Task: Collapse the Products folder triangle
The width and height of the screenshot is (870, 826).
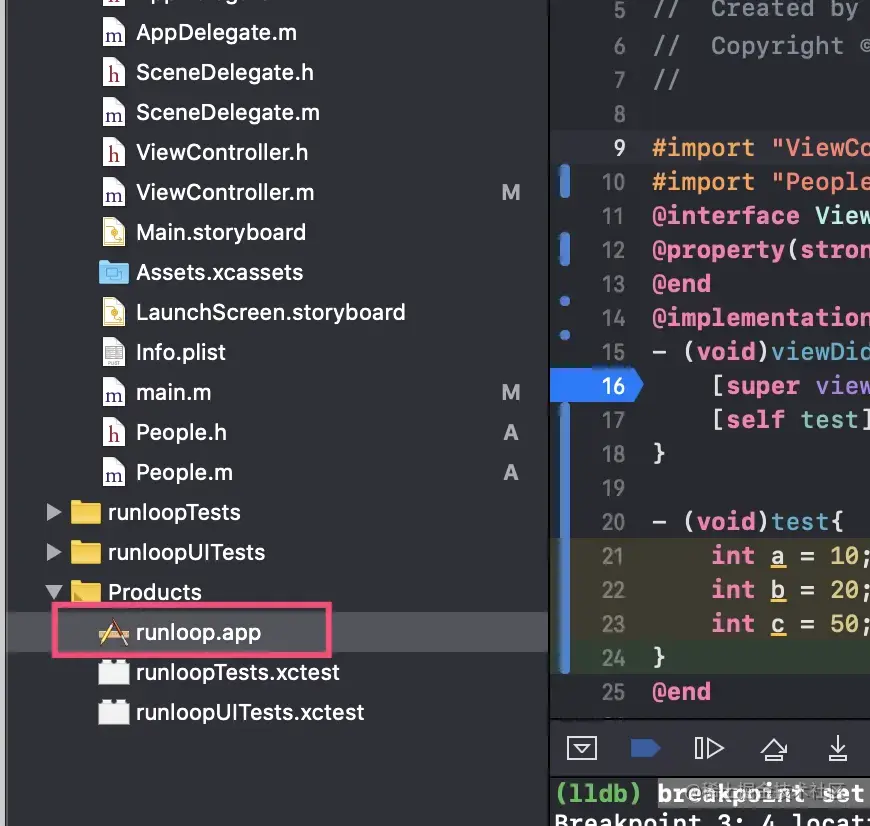Action: [x=54, y=592]
